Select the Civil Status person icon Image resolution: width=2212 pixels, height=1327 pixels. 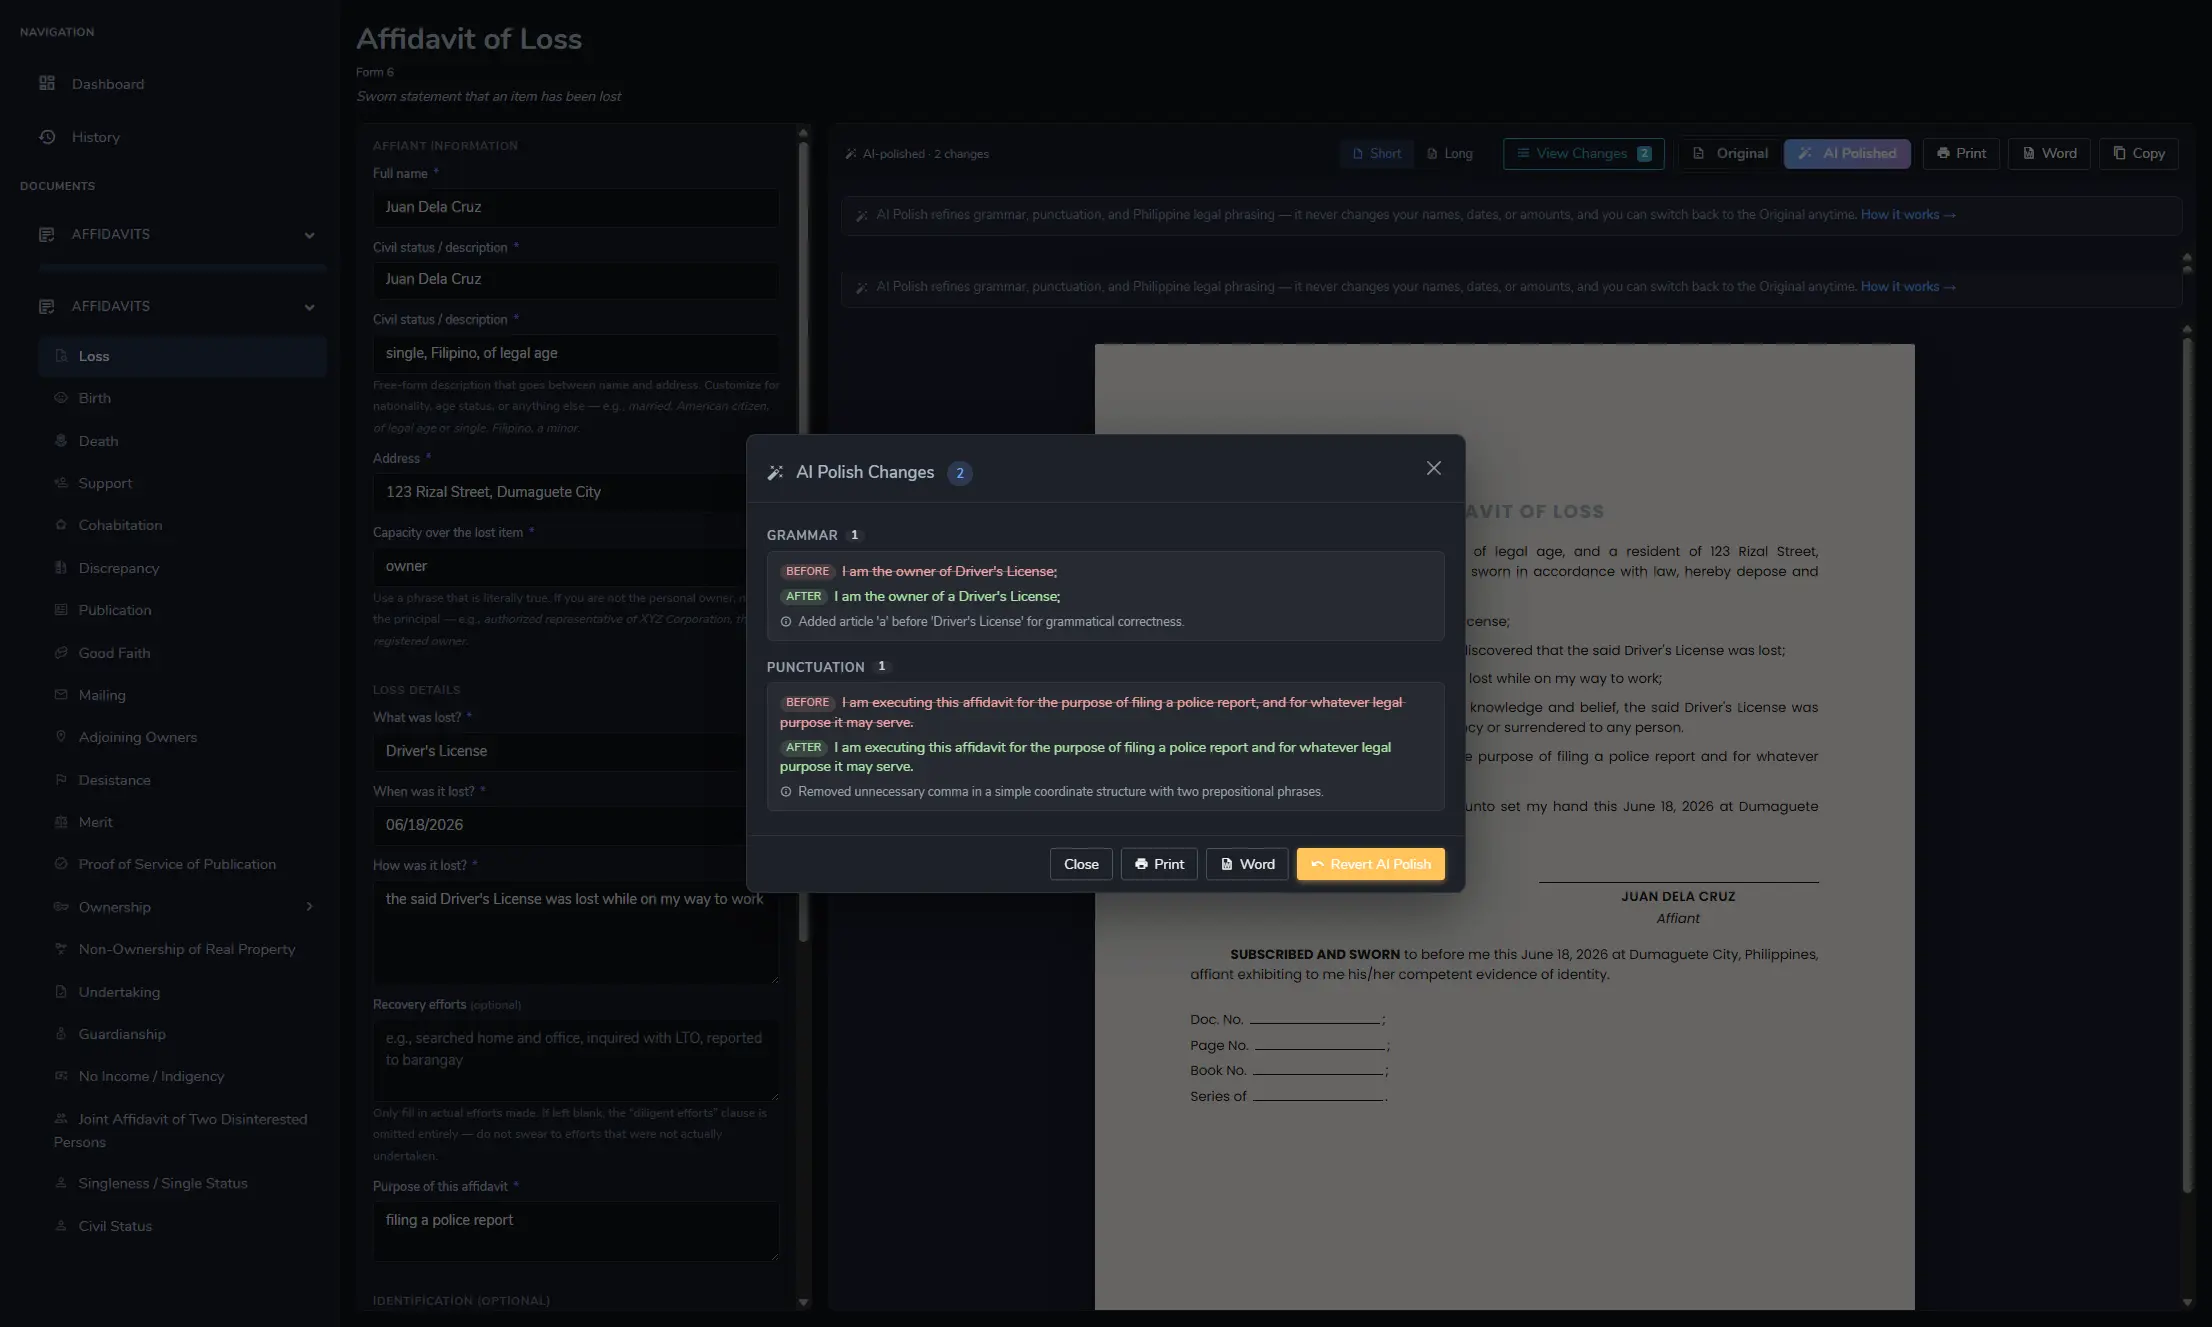[x=61, y=1226]
